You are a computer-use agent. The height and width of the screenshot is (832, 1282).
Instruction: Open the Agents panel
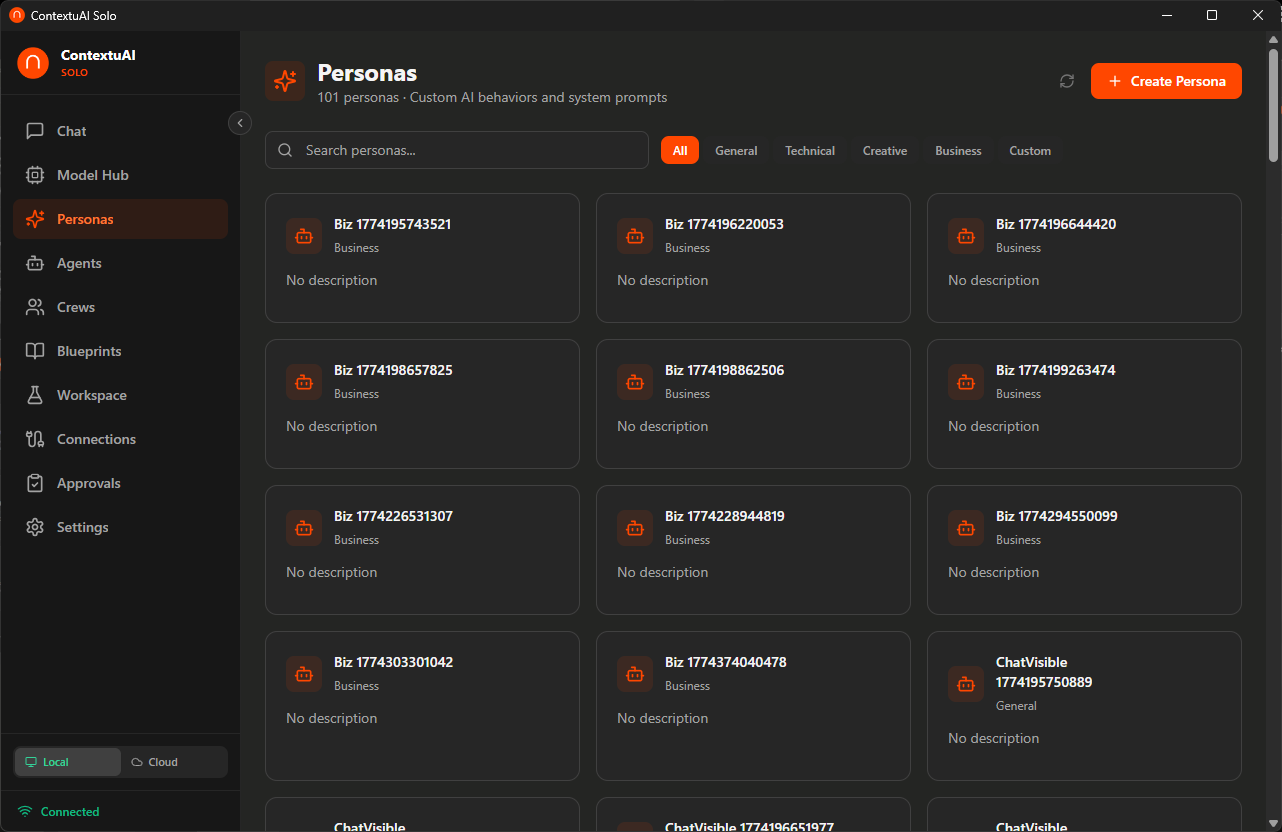[x=78, y=263]
